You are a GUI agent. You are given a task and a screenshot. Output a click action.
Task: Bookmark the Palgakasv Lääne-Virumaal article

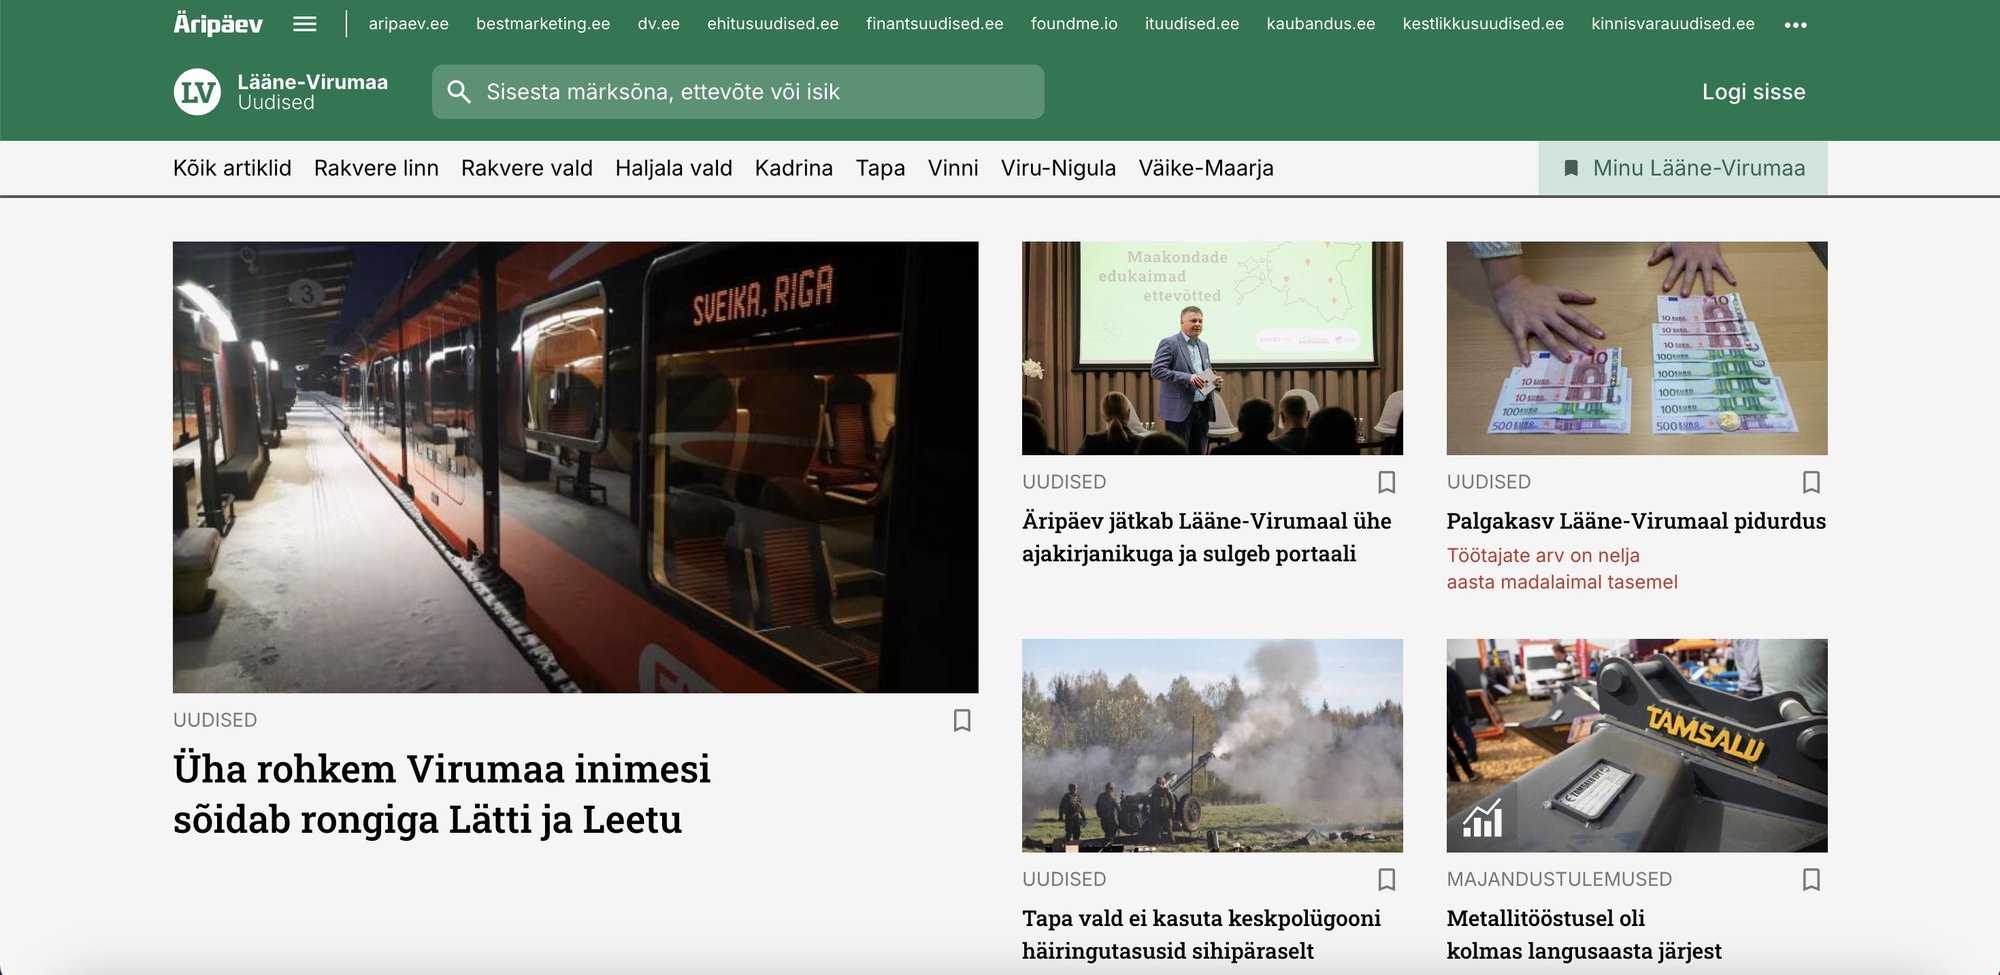point(1812,482)
